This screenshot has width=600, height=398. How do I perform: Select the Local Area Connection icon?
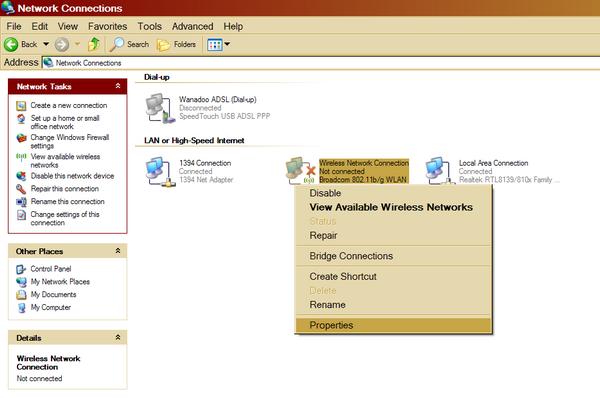(x=440, y=171)
